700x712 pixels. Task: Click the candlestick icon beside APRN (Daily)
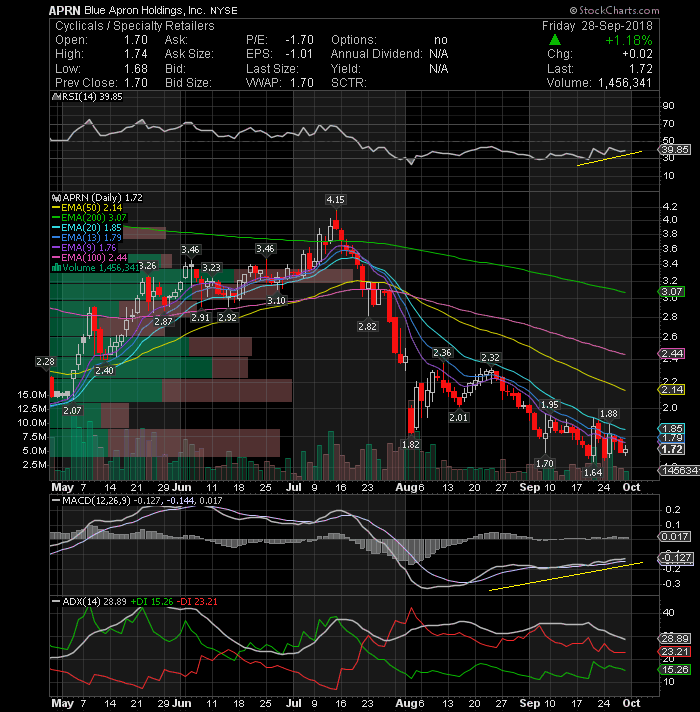point(56,198)
